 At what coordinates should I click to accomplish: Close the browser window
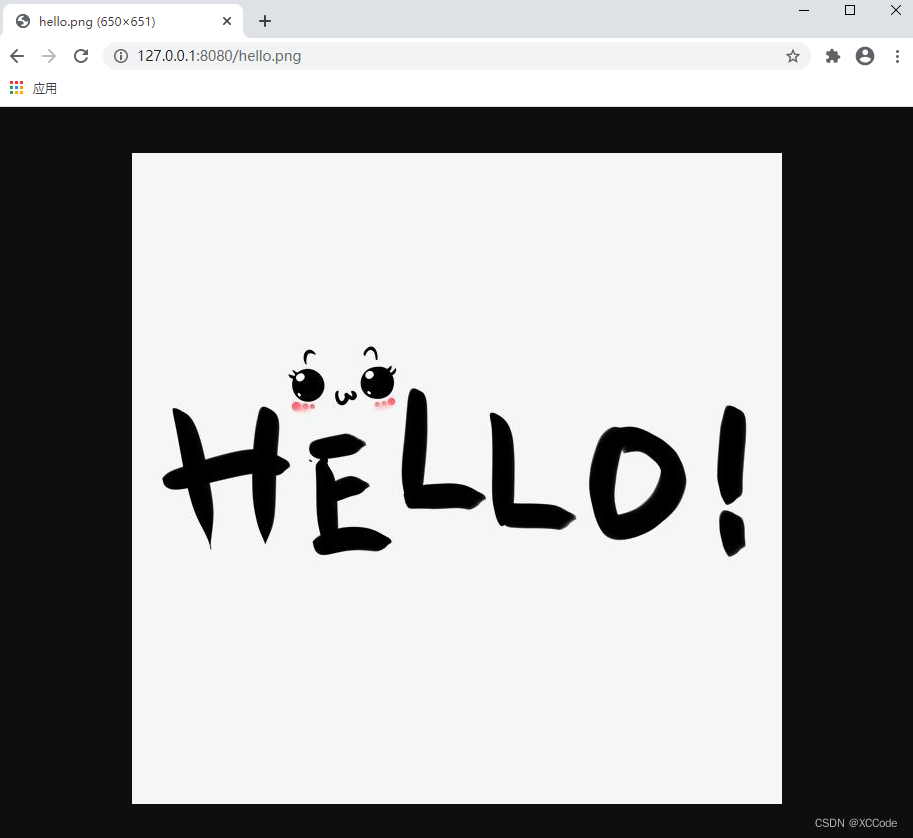pyautogui.click(x=896, y=10)
